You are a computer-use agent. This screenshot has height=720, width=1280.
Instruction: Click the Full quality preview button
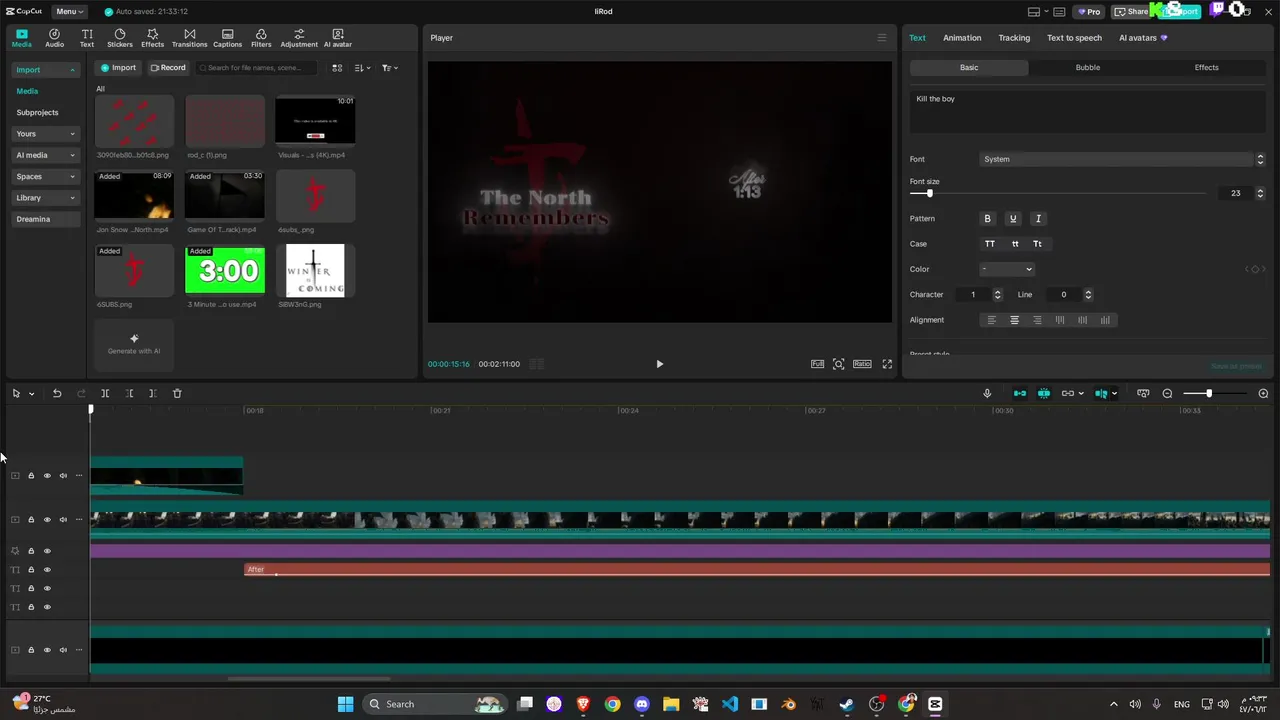(x=817, y=364)
